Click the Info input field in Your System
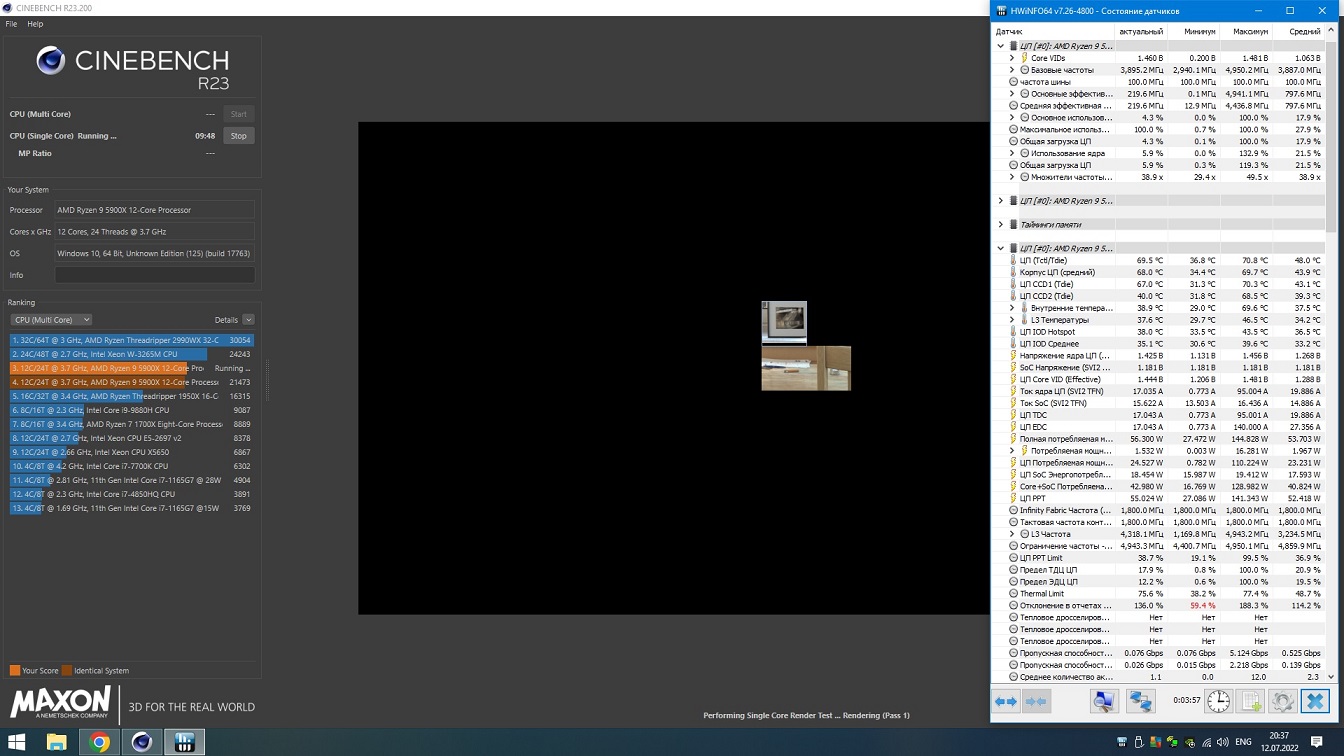Image resolution: width=1344 pixels, height=756 pixels. point(155,275)
